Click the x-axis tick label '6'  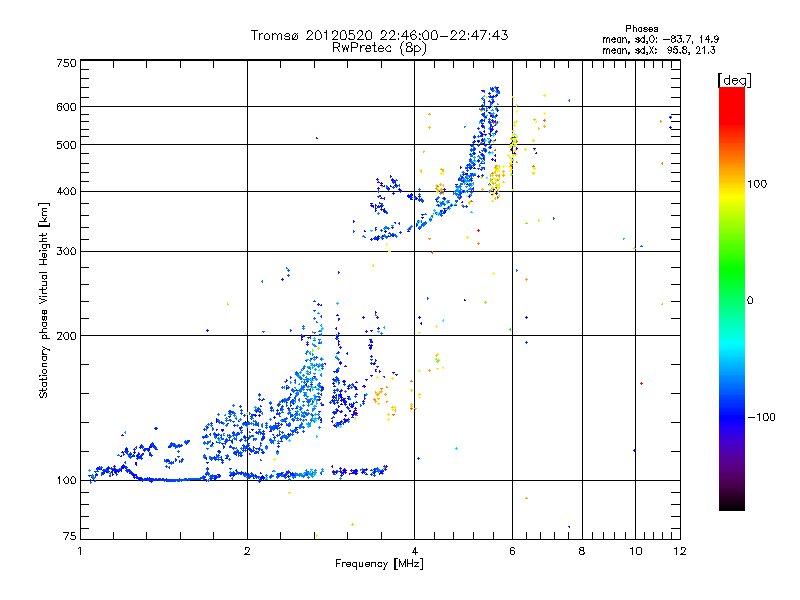[512, 551]
